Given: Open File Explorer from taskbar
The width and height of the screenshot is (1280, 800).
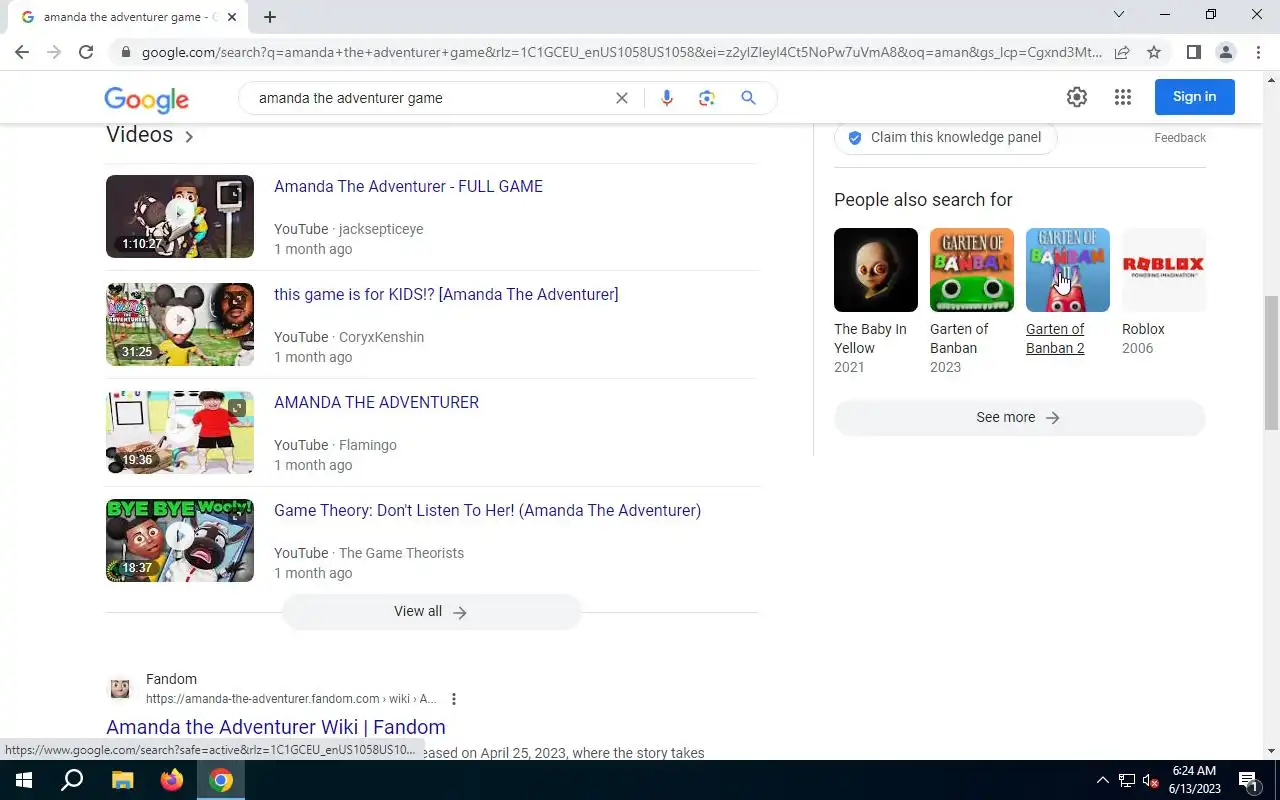Looking at the screenshot, I should tap(122, 780).
